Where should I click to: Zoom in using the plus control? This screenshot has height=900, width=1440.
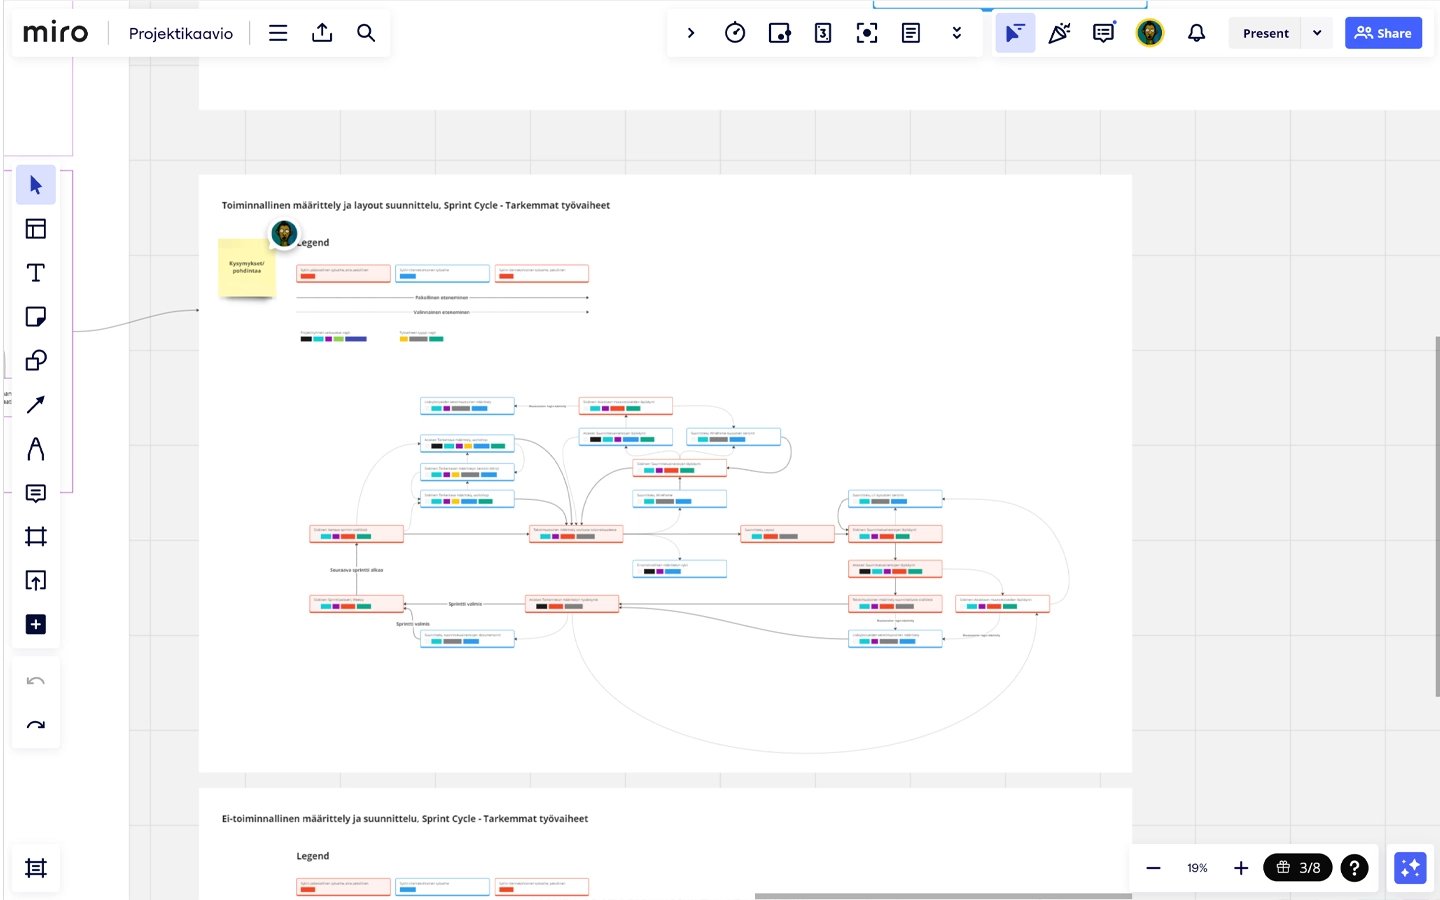click(1240, 867)
